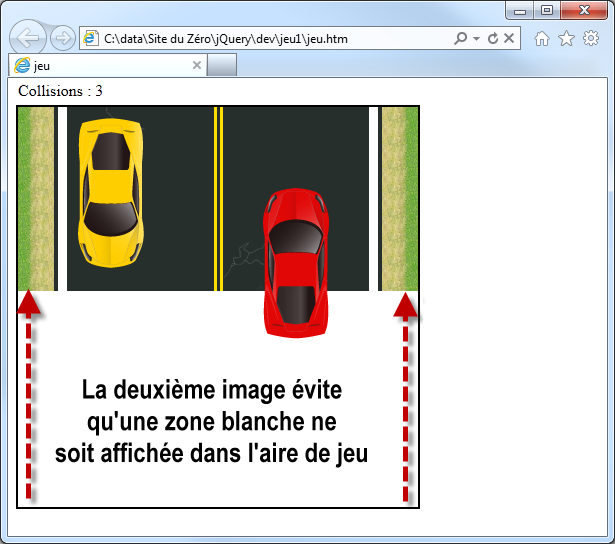This screenshot has height=544, width=615.
Task: Click the search magnifier icon
Action: point(461,38)
